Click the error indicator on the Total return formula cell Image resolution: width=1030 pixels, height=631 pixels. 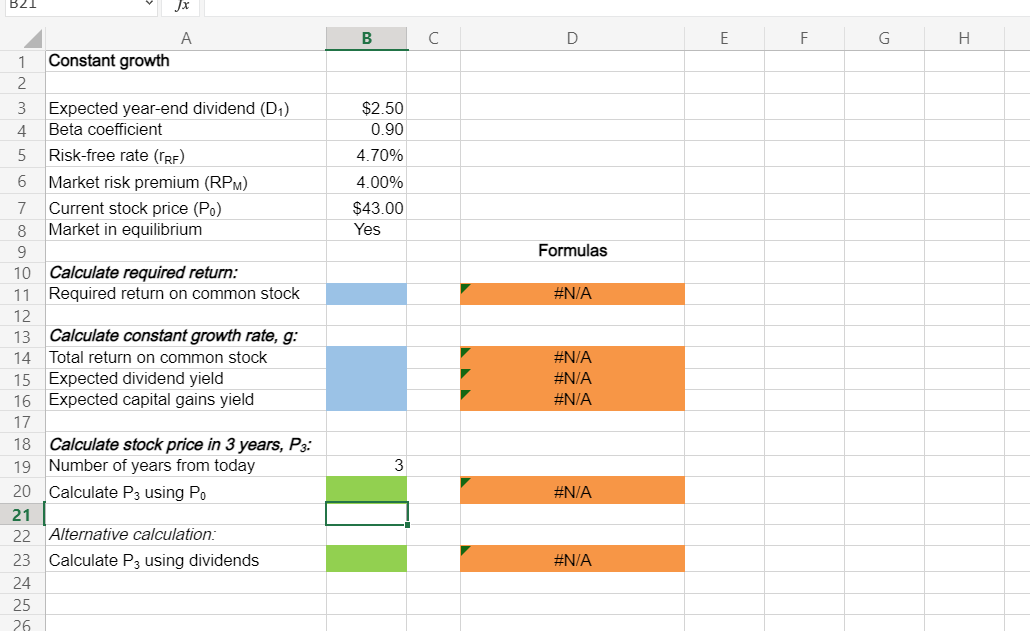(x=464, y=349)
